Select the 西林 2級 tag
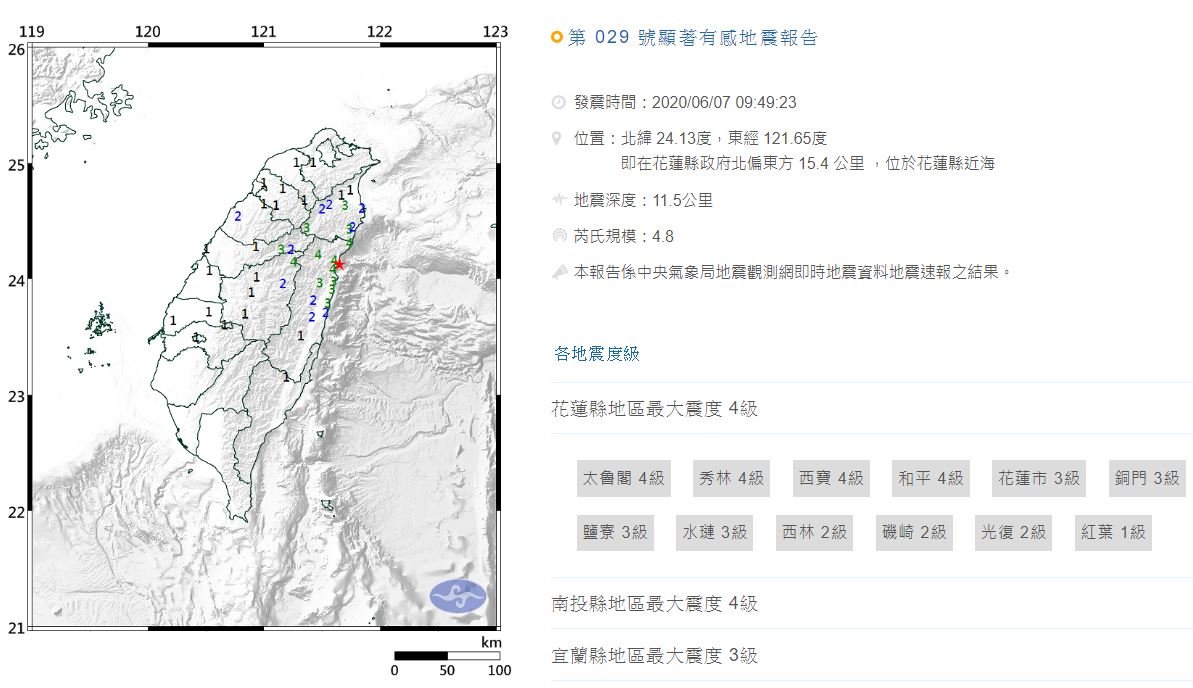Image resolution: width=1193 pixels, height=688 pixels. [x=814, y=532]
